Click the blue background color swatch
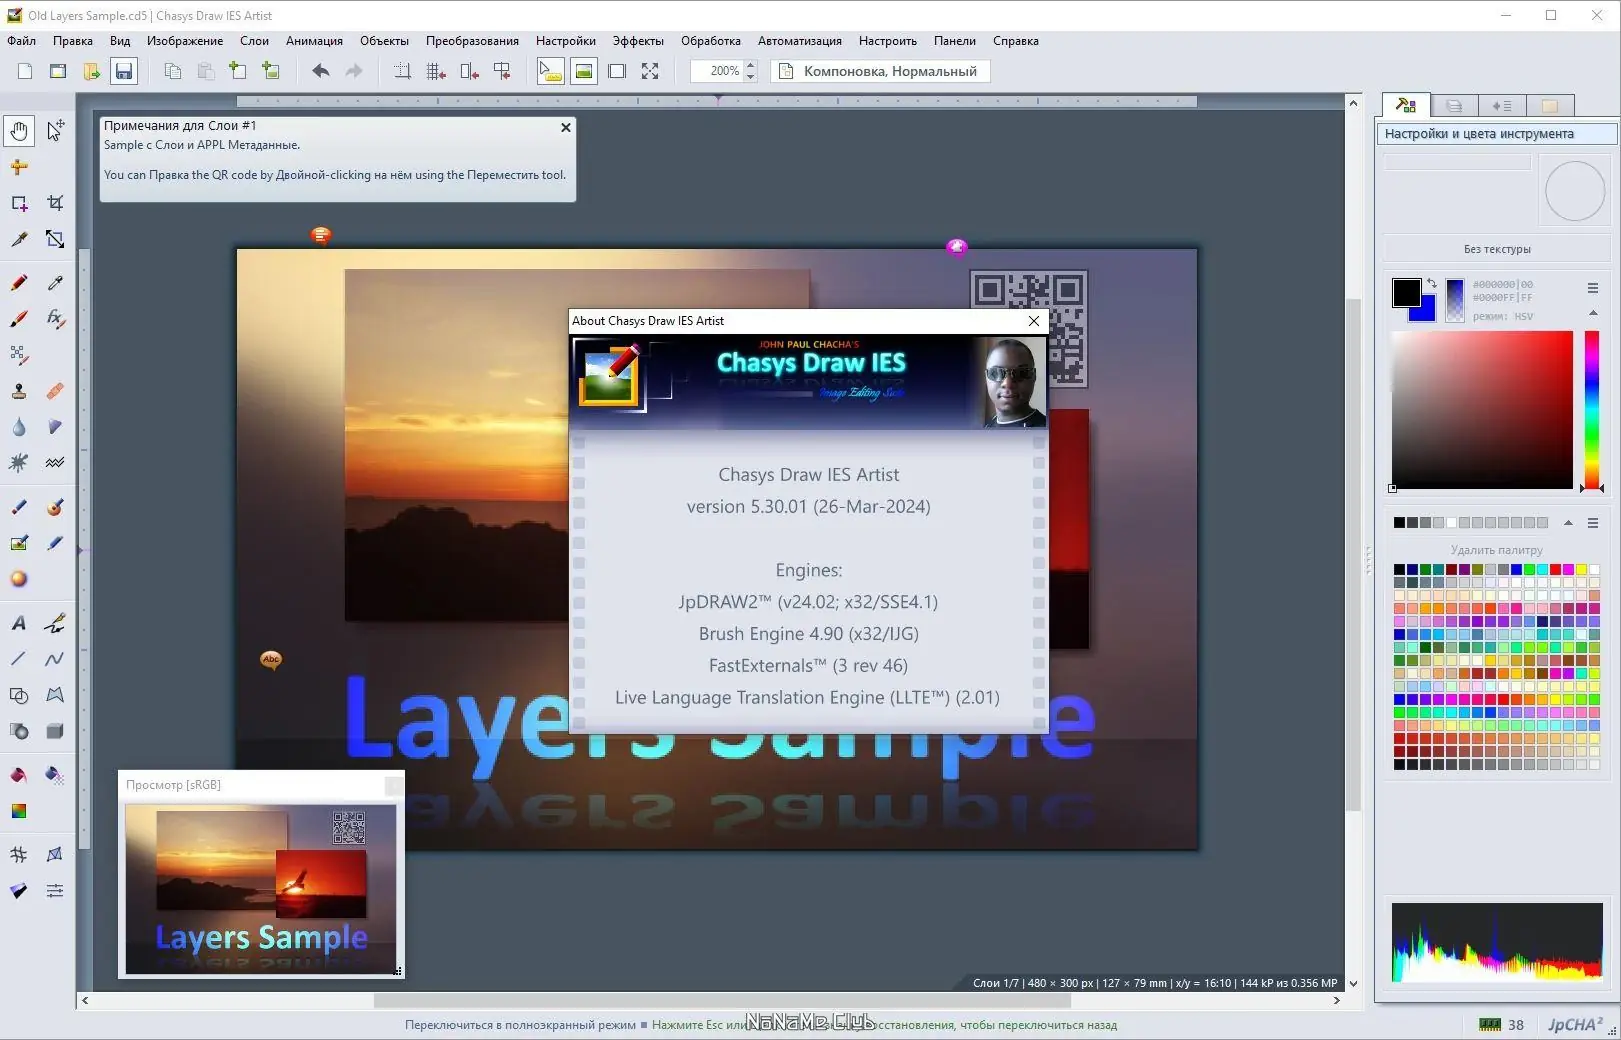The image size is (1621, 1040). pos(1426,312)
